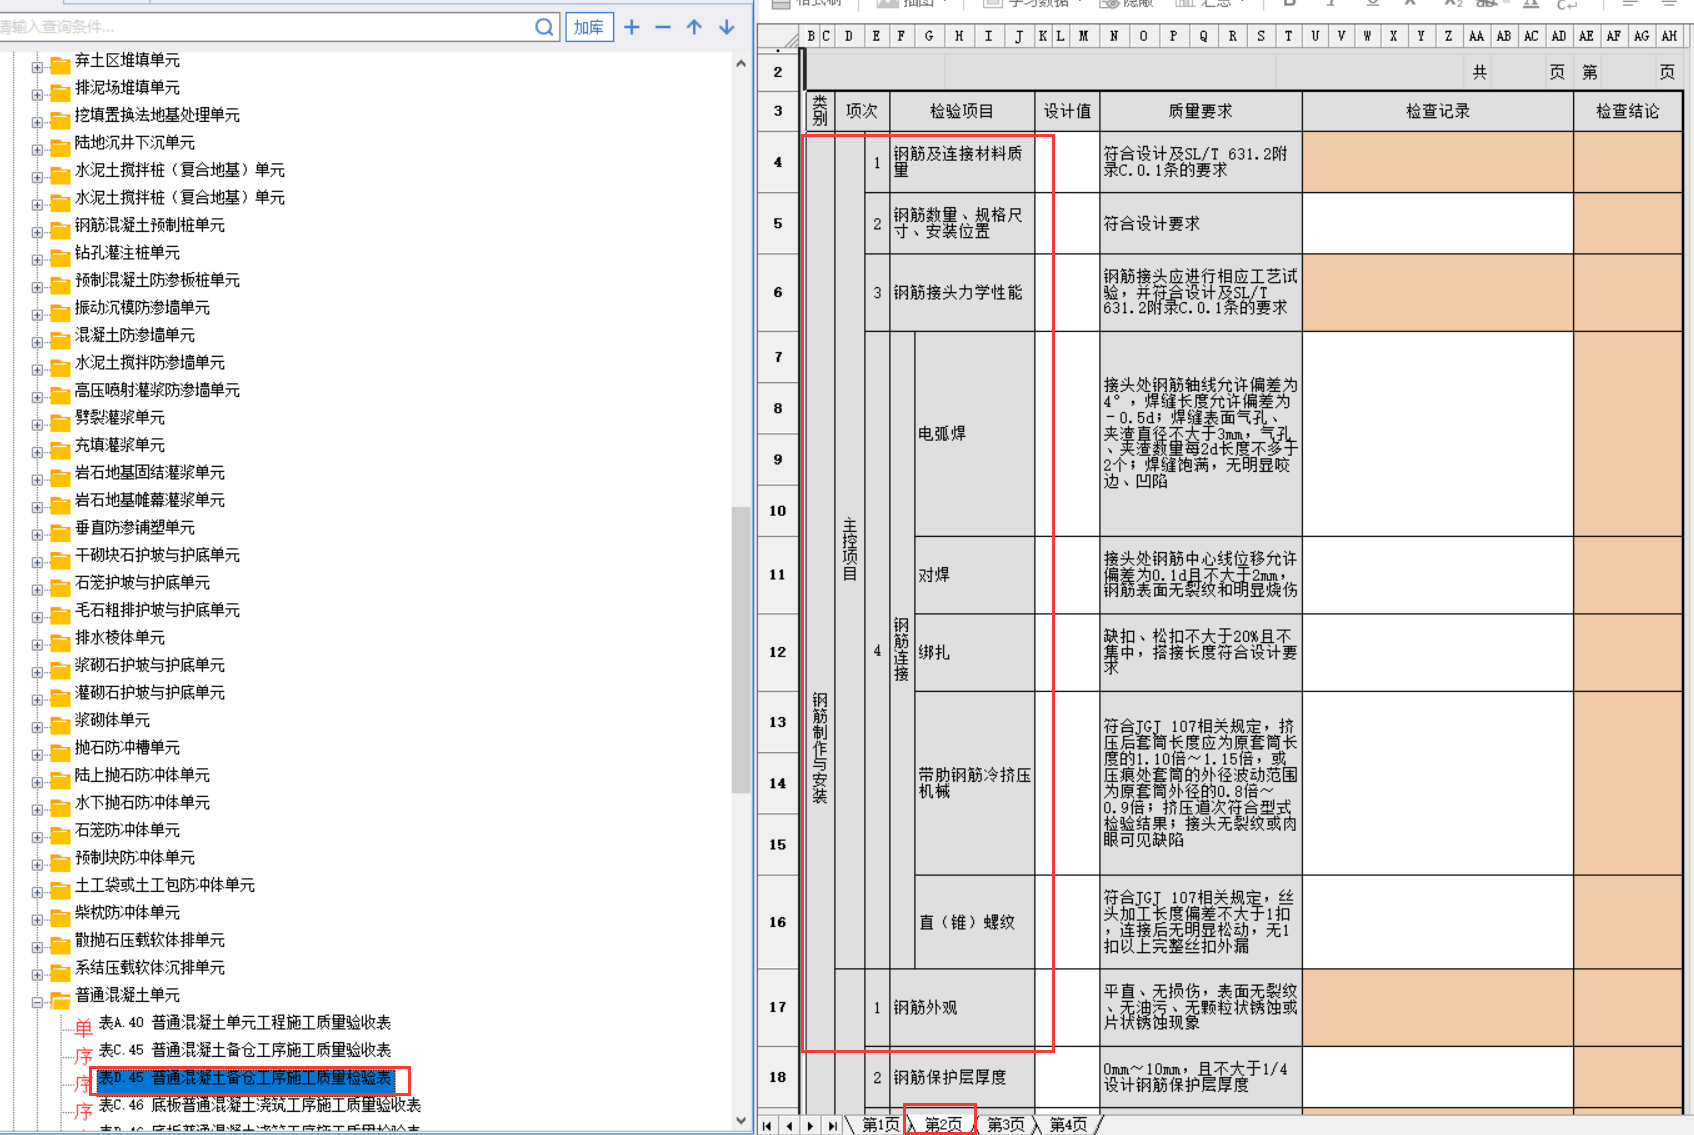
Task: Click the plus add icon beside 加库
Action: [632, 27]
